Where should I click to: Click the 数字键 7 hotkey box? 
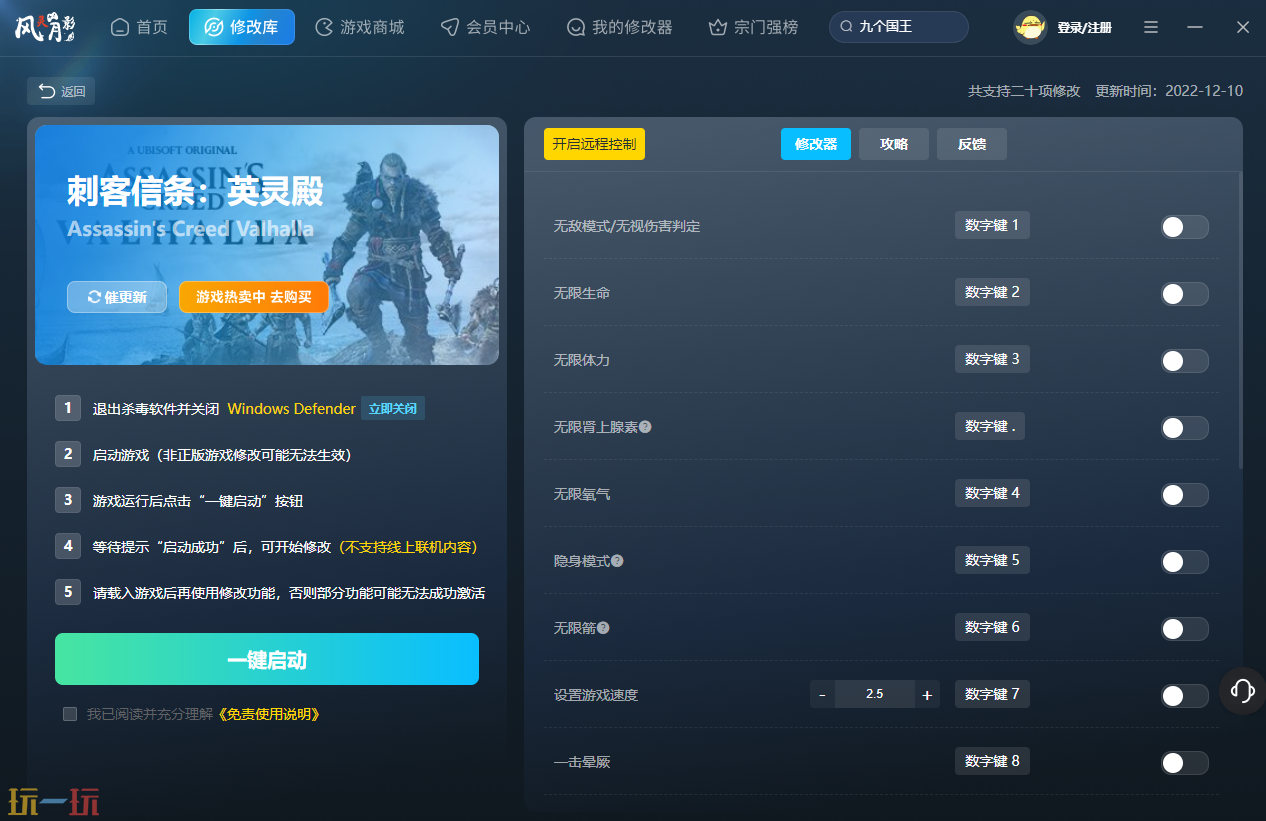point(992,694)
